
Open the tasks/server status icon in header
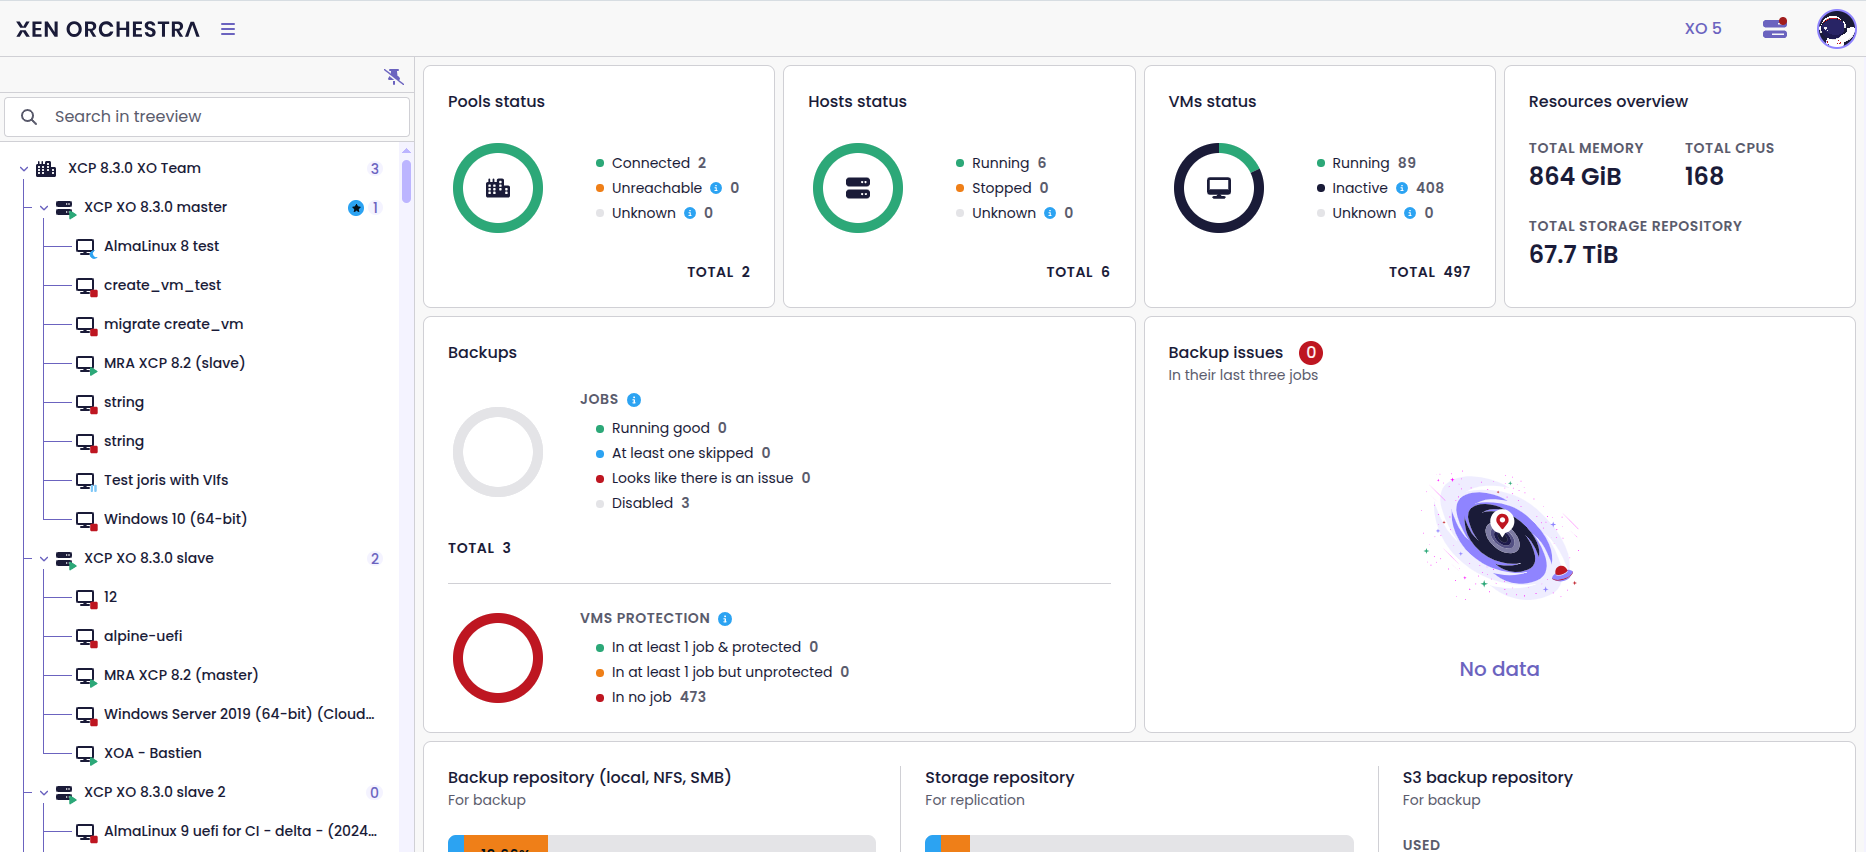(1775, 28)
